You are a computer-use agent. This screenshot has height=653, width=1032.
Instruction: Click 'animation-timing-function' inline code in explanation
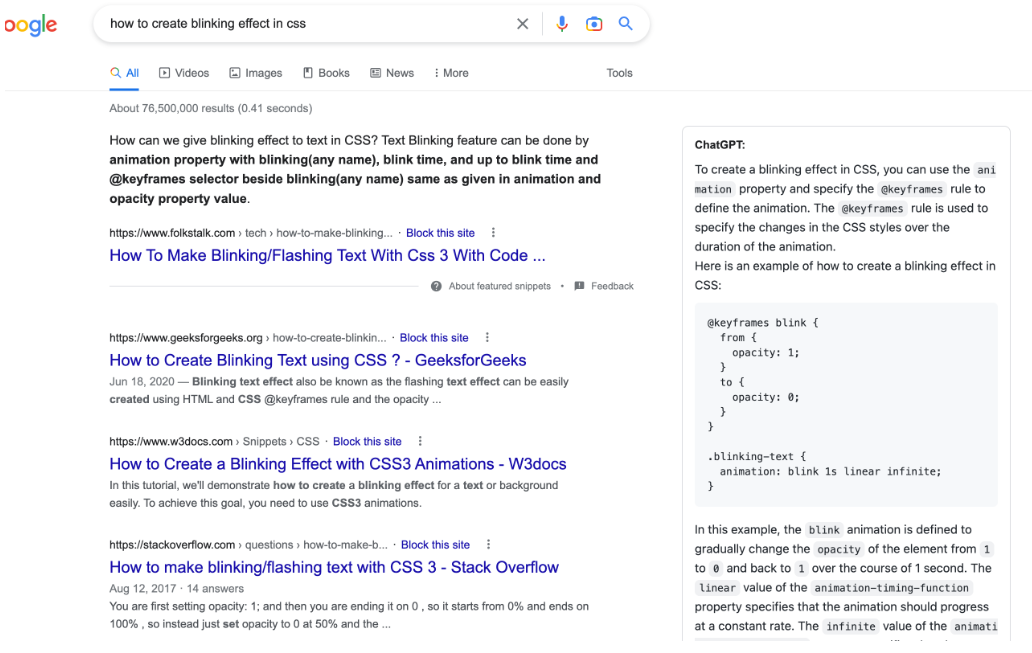[x=892, y=588]
